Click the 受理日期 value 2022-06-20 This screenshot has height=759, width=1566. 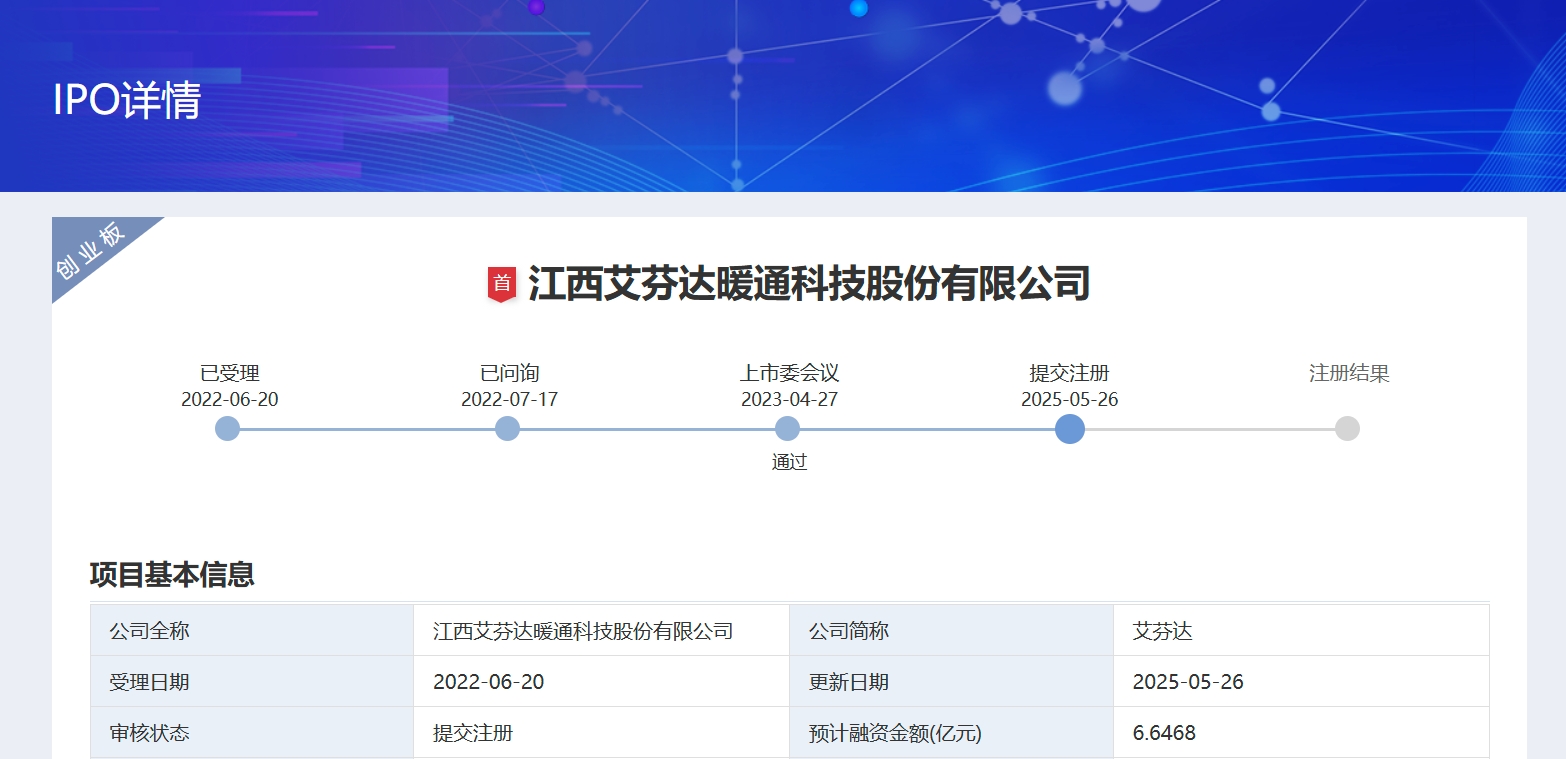601,682
